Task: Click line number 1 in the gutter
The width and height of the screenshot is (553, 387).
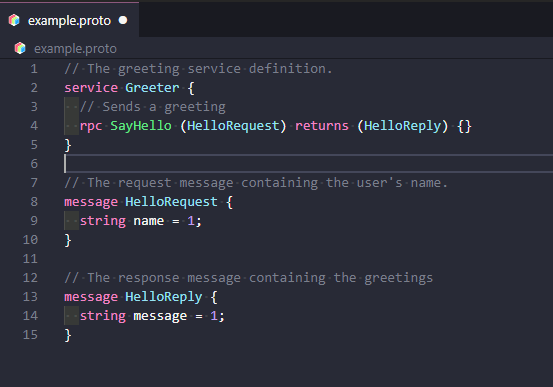Action: 34,69
